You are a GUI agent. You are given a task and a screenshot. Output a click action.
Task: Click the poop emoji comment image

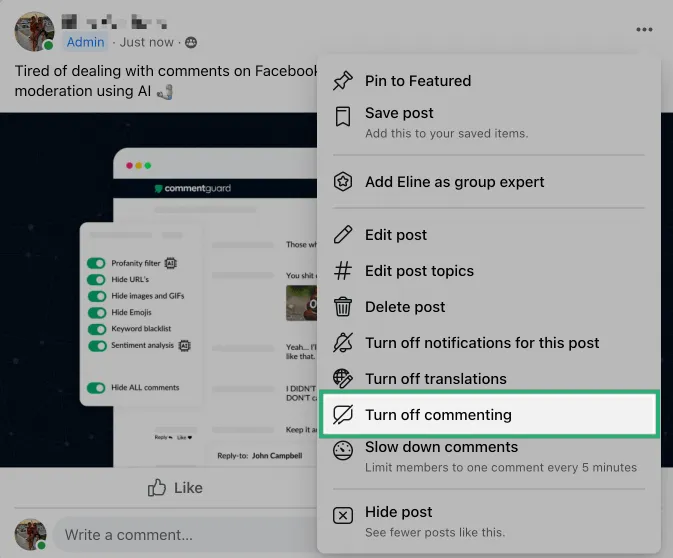302,303
